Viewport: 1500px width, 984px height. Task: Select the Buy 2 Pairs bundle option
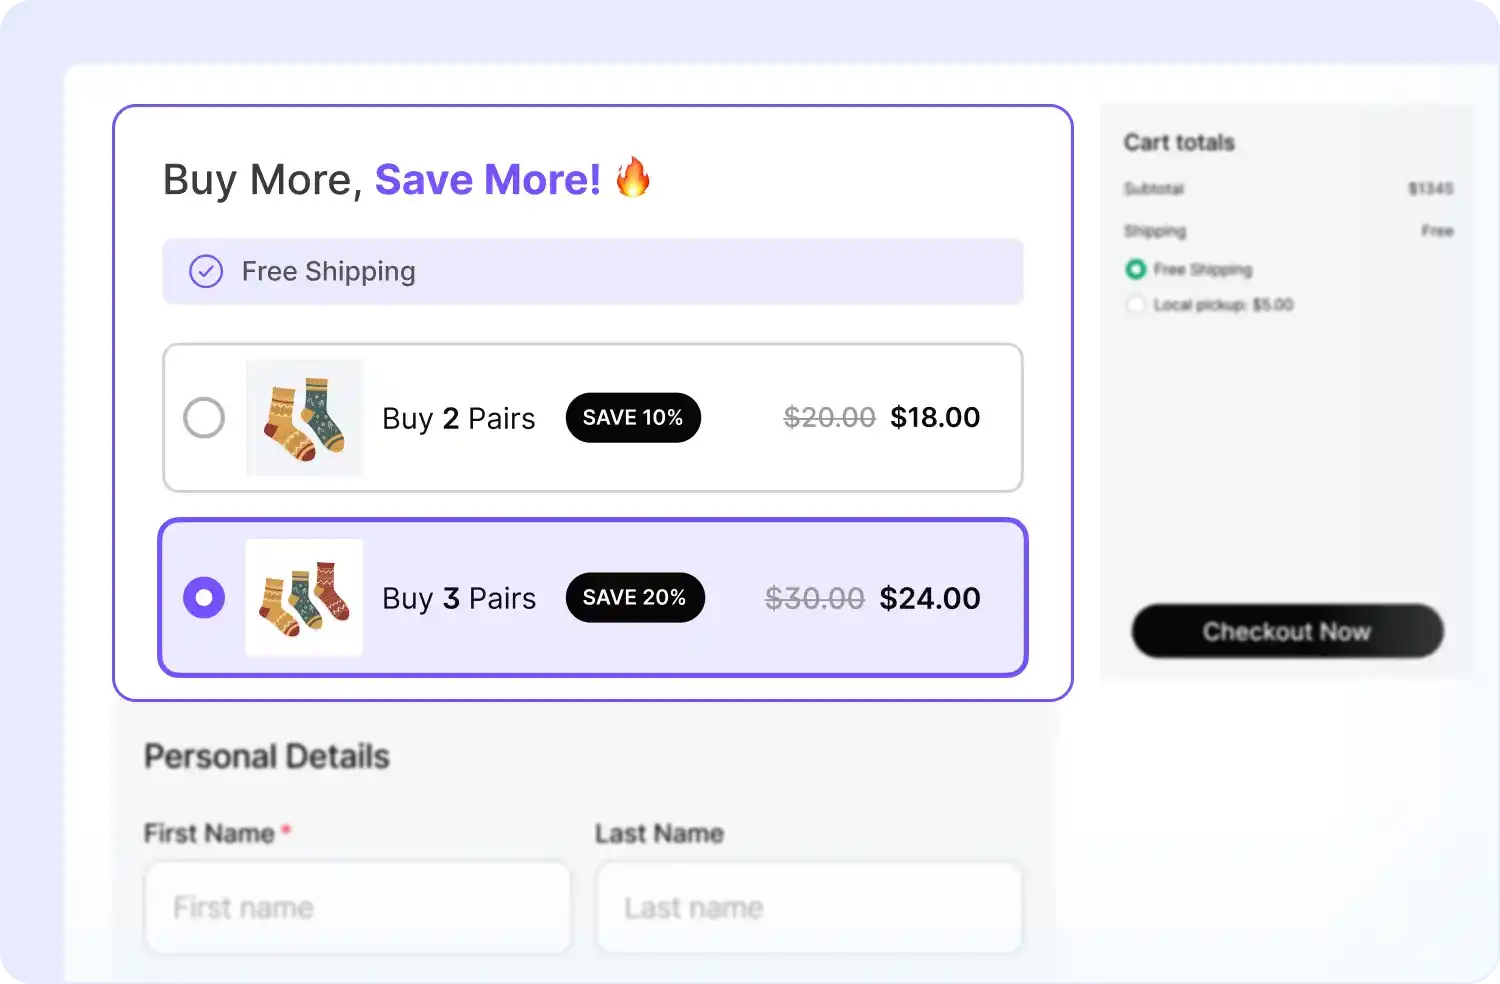pyautogui.click(x=204, y=418)
